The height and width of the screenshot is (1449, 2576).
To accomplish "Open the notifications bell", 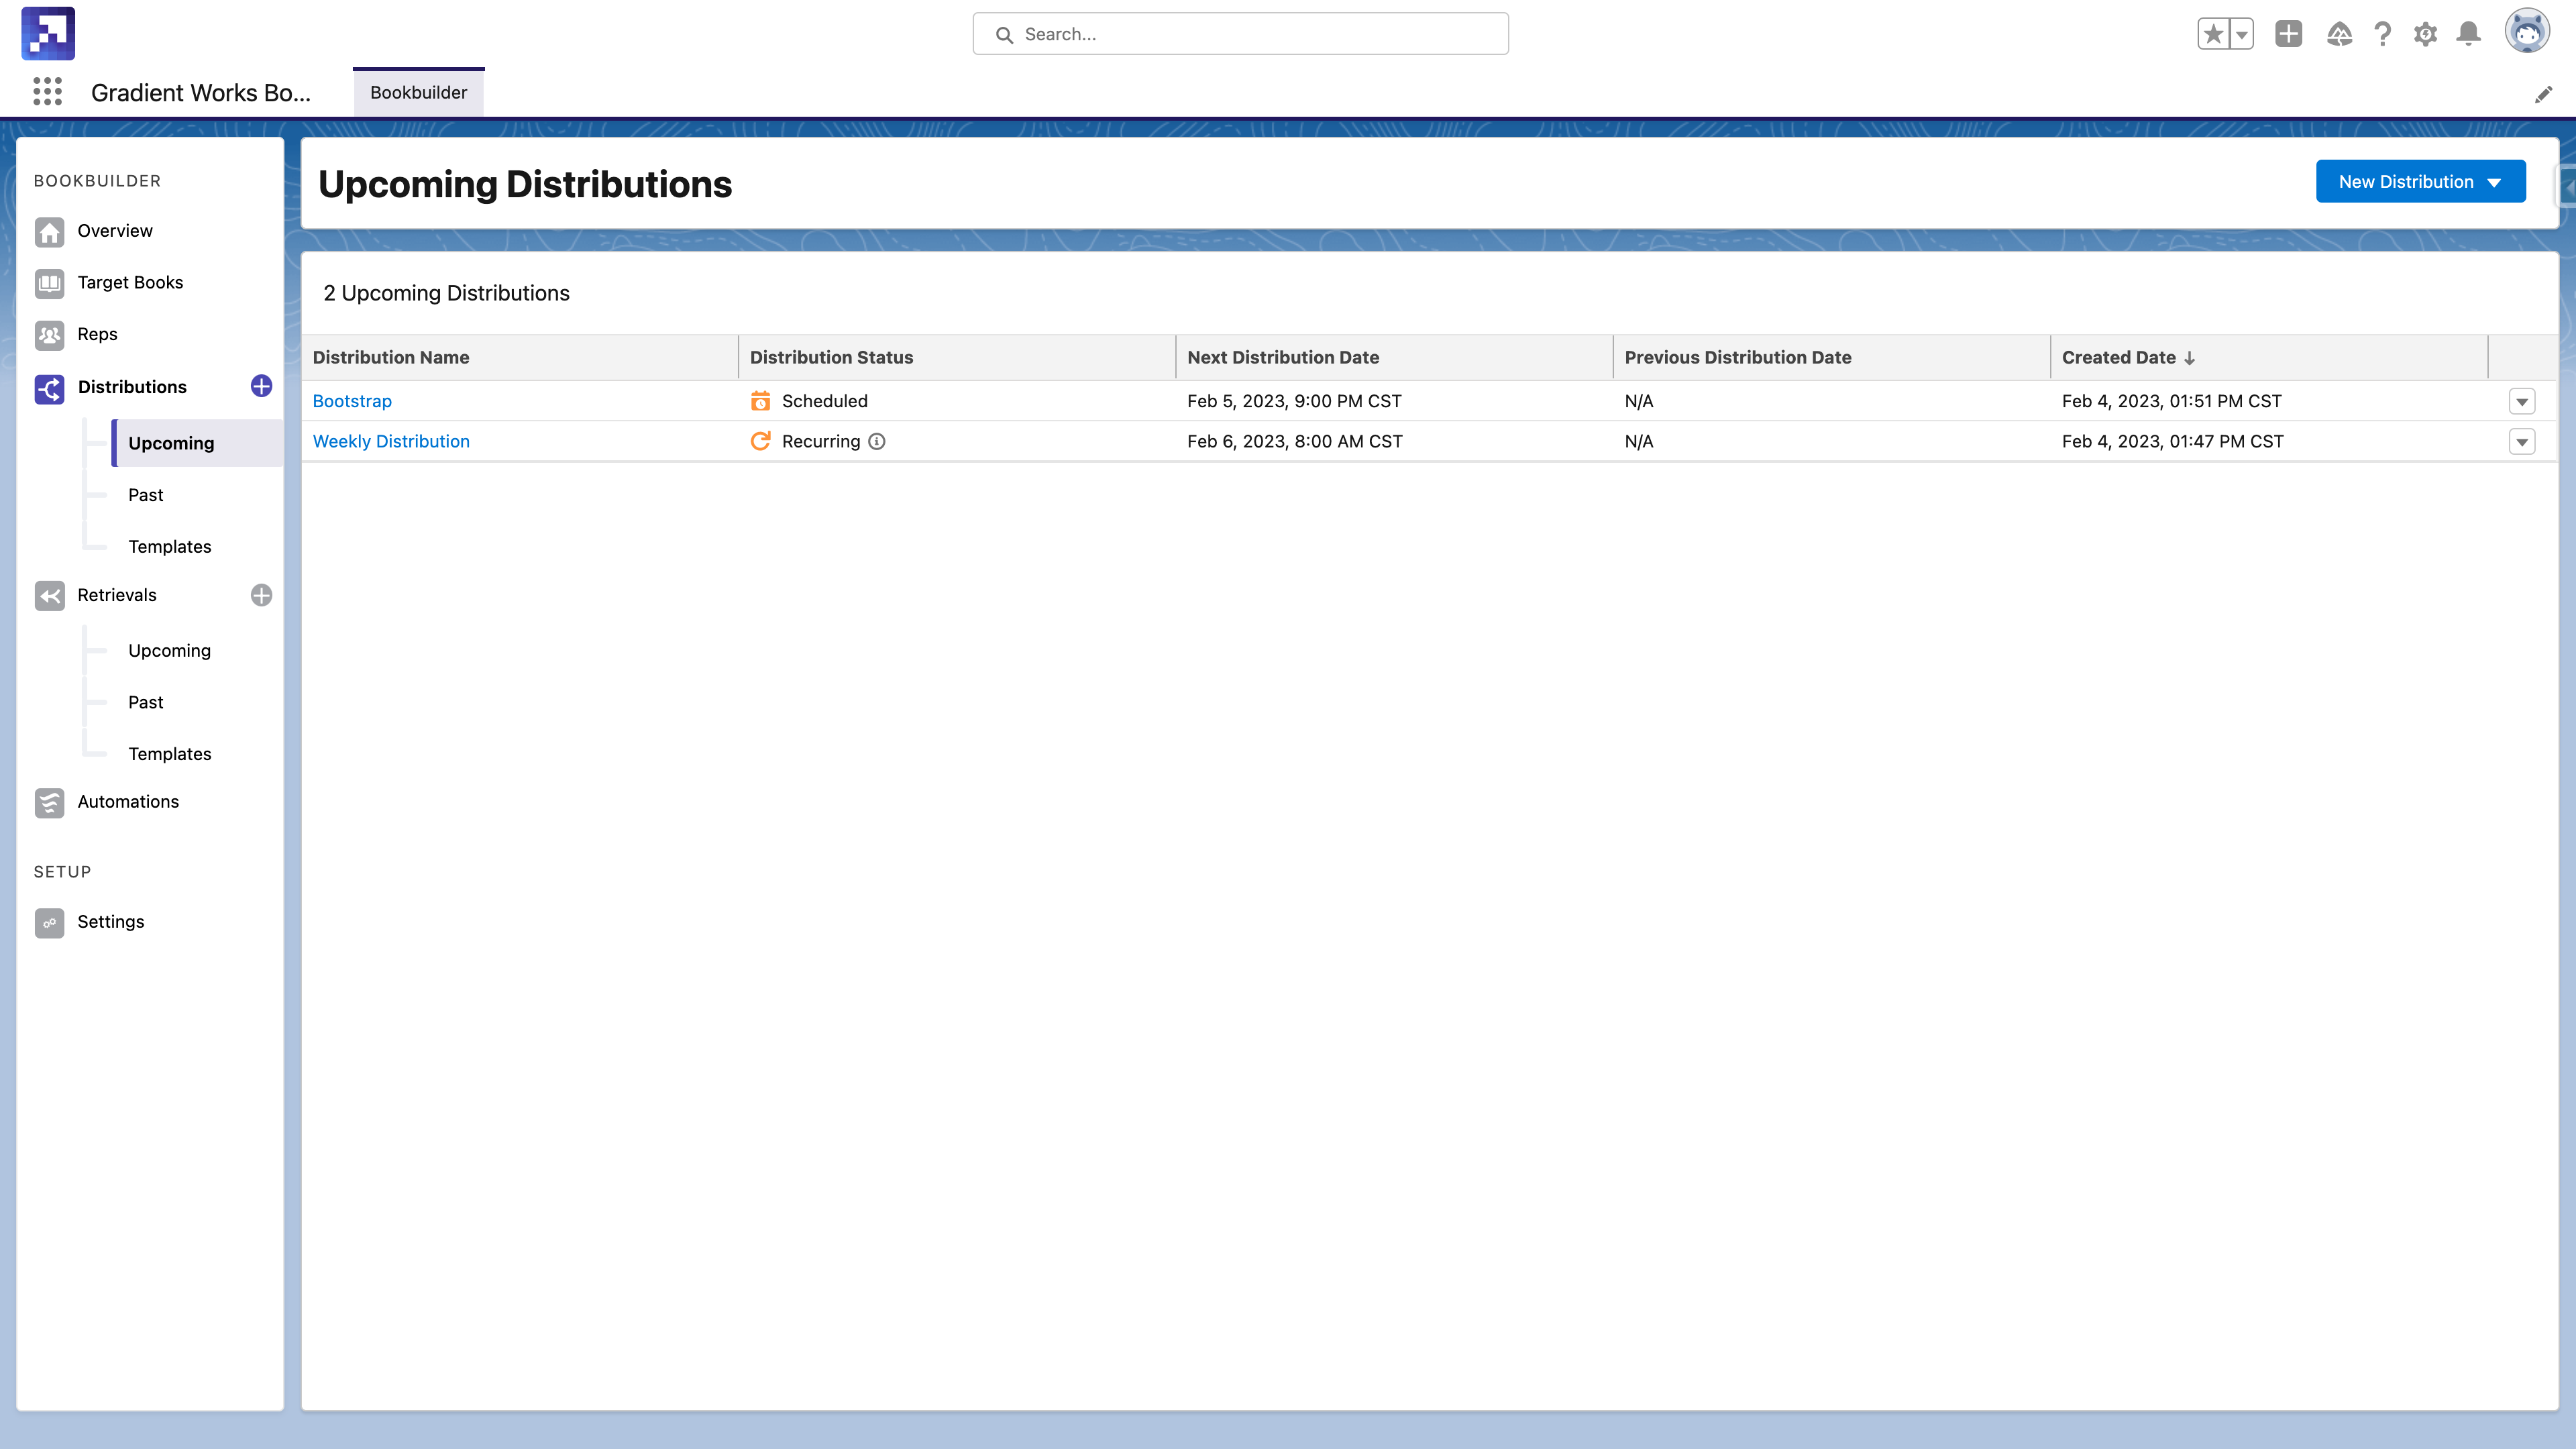I will click(2469, 34).
